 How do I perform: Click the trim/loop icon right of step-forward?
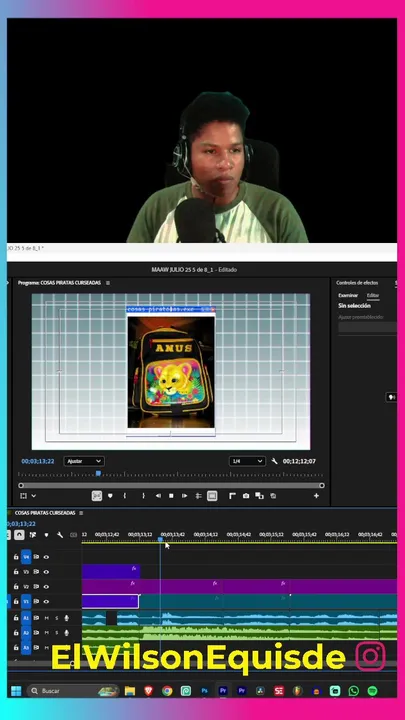[x=198, y=496]
